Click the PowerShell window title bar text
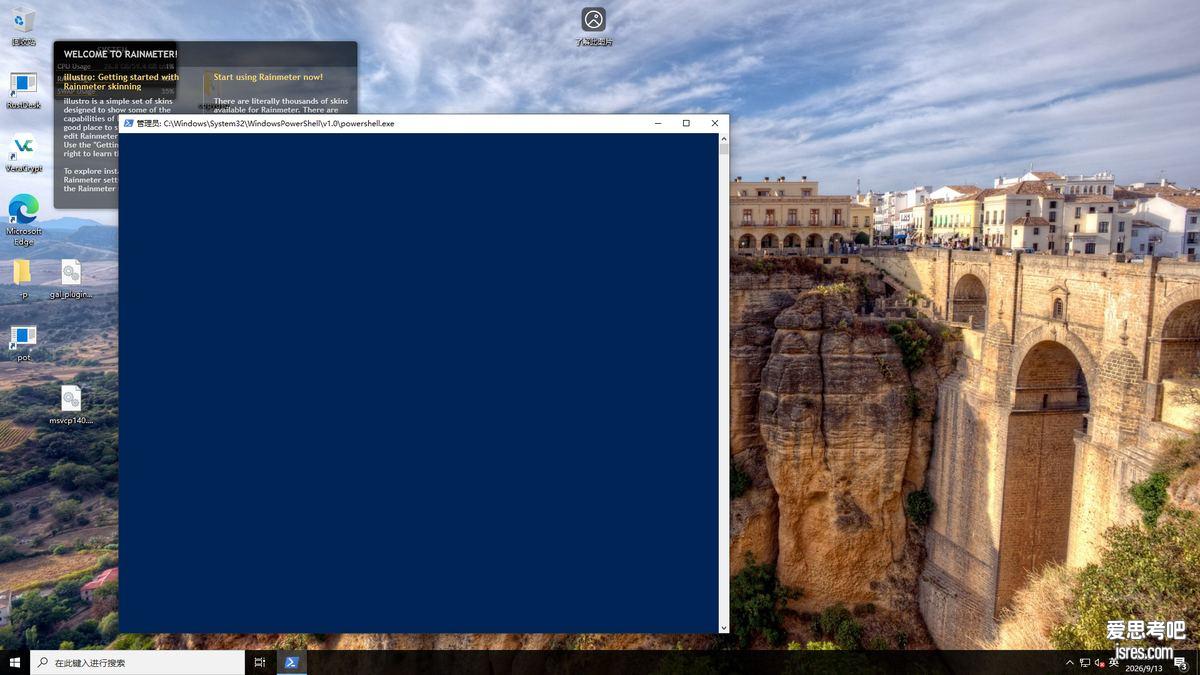 [x=265, y=123]
